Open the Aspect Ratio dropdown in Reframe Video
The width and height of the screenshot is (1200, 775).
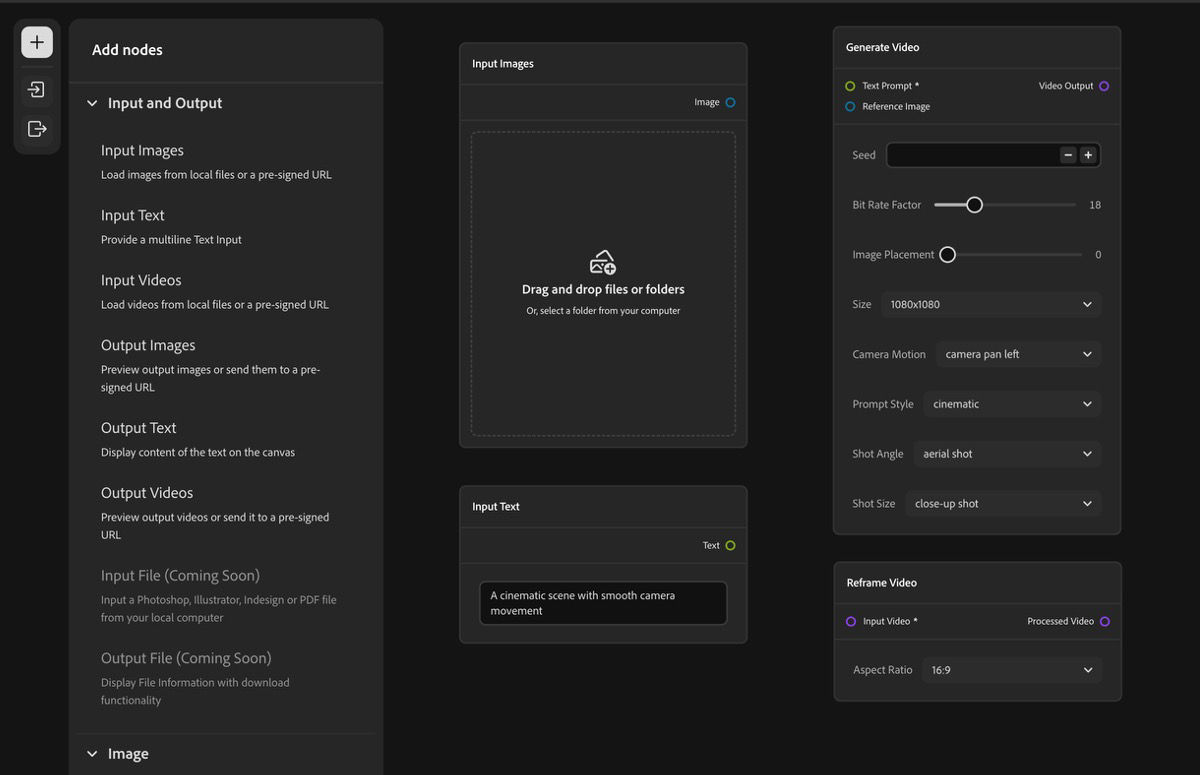point(1012,669)
